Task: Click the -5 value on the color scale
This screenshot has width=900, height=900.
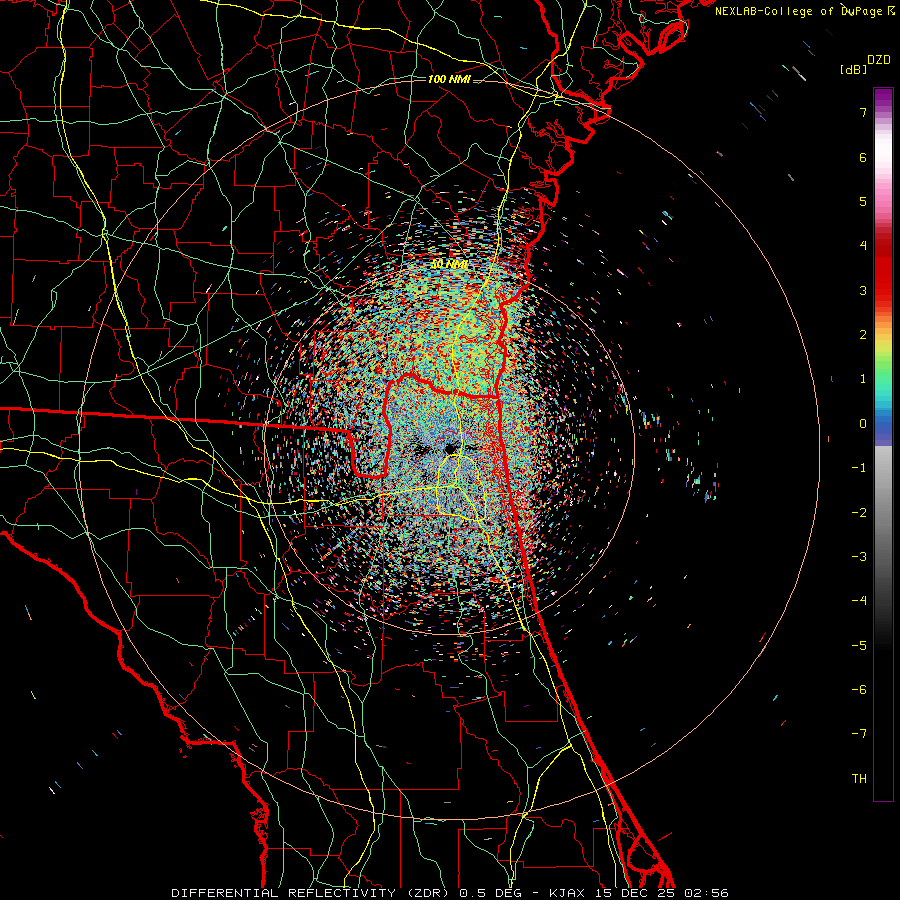Action: (x=859, y=645)
